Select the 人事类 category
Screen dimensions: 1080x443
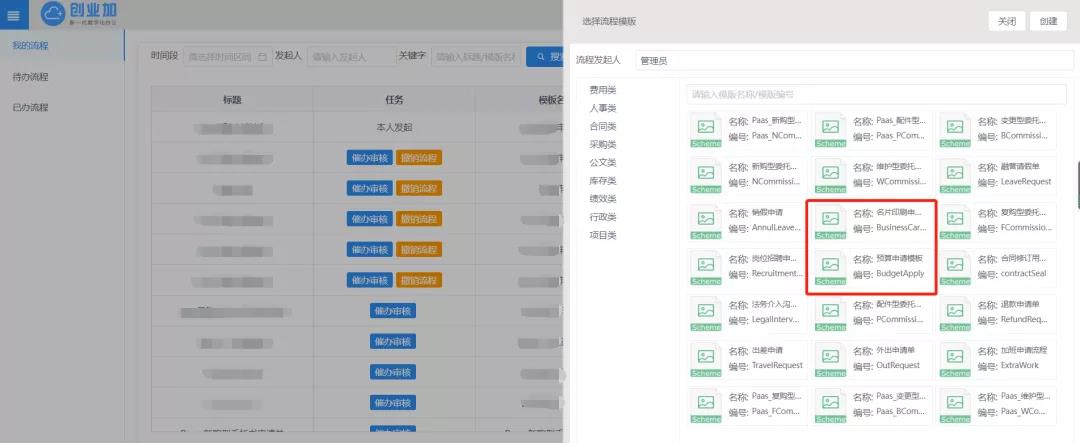coord(603,108)
